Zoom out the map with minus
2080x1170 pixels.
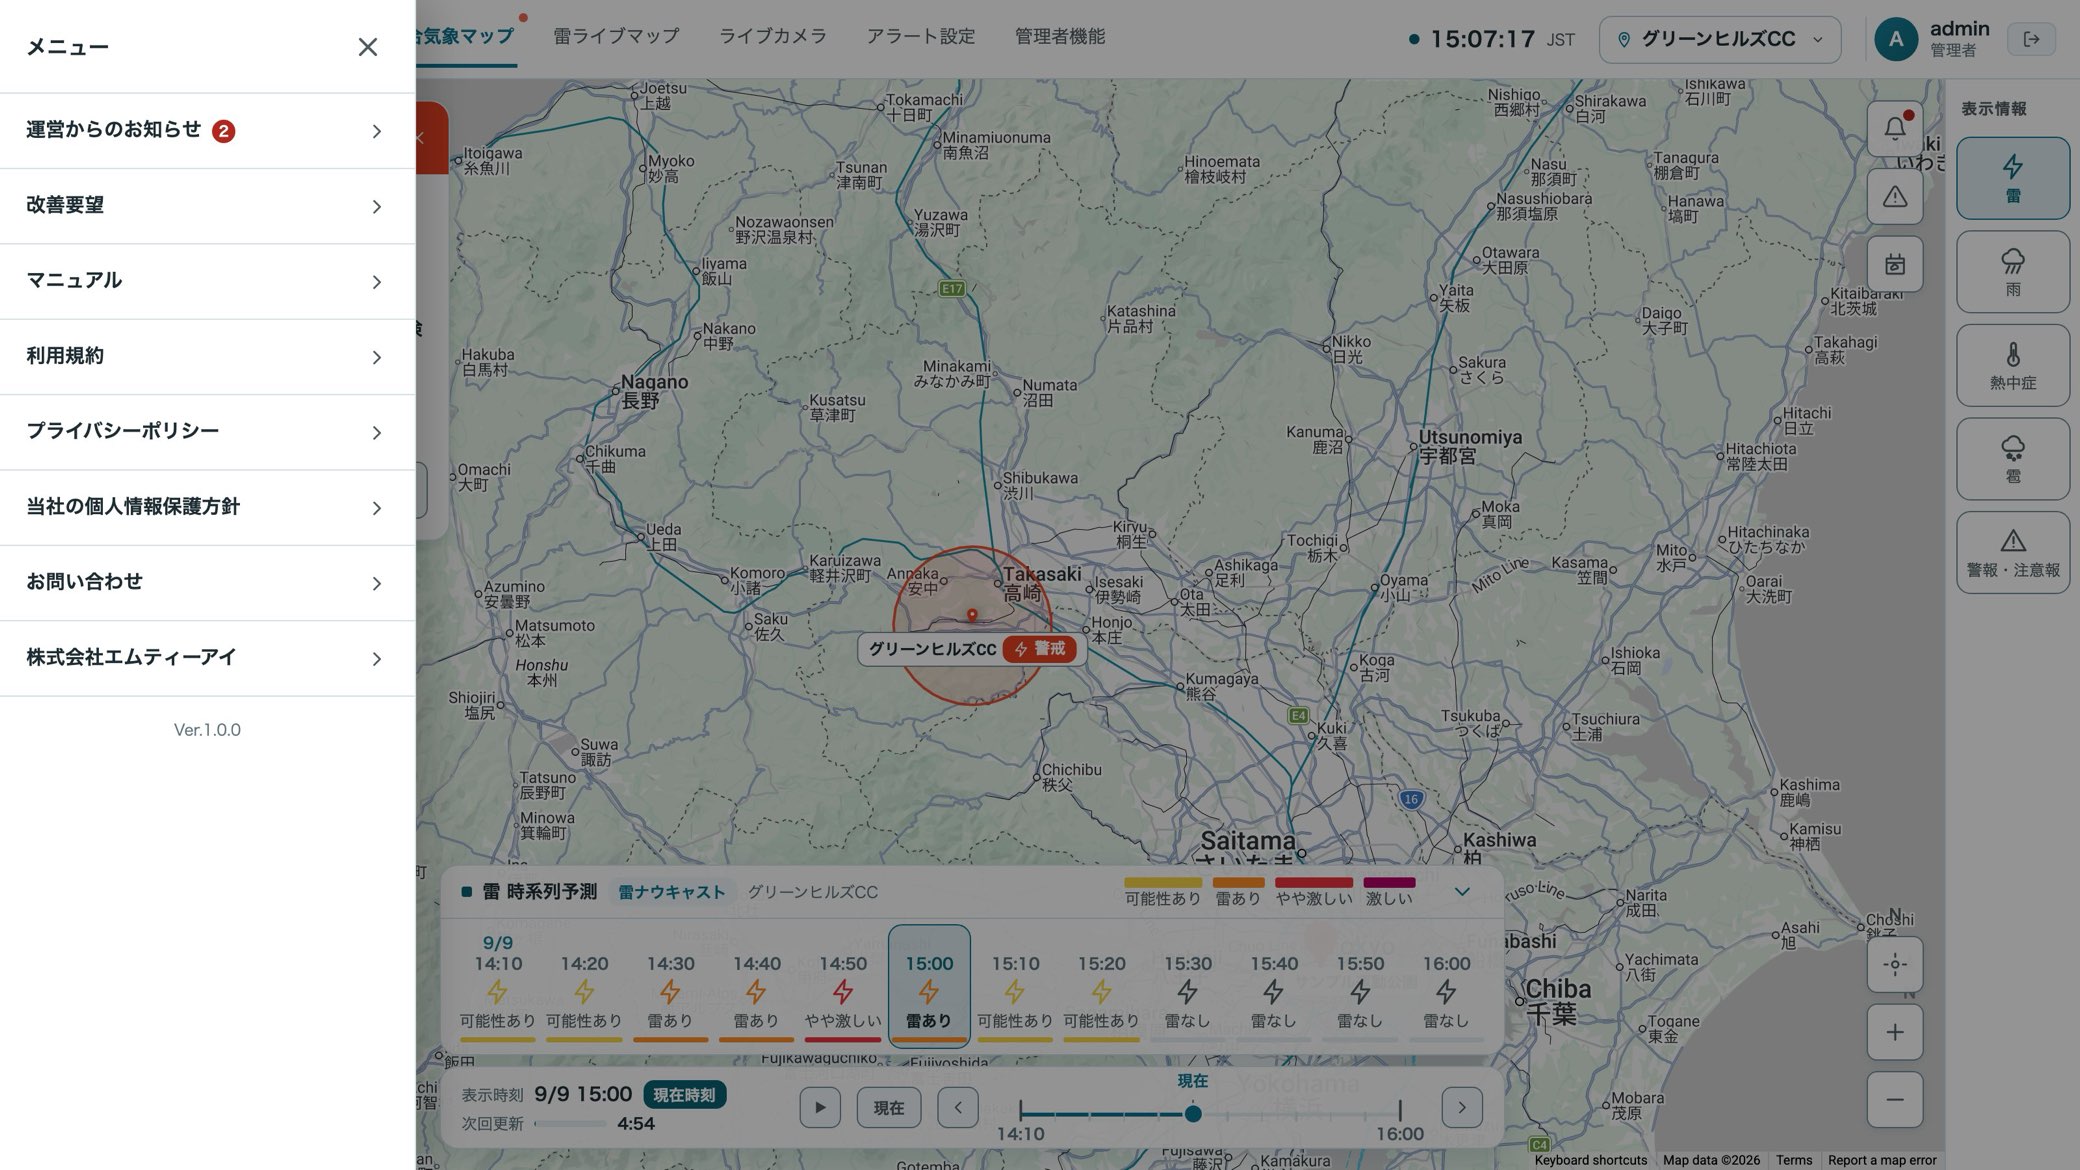pos(1894,1100)
